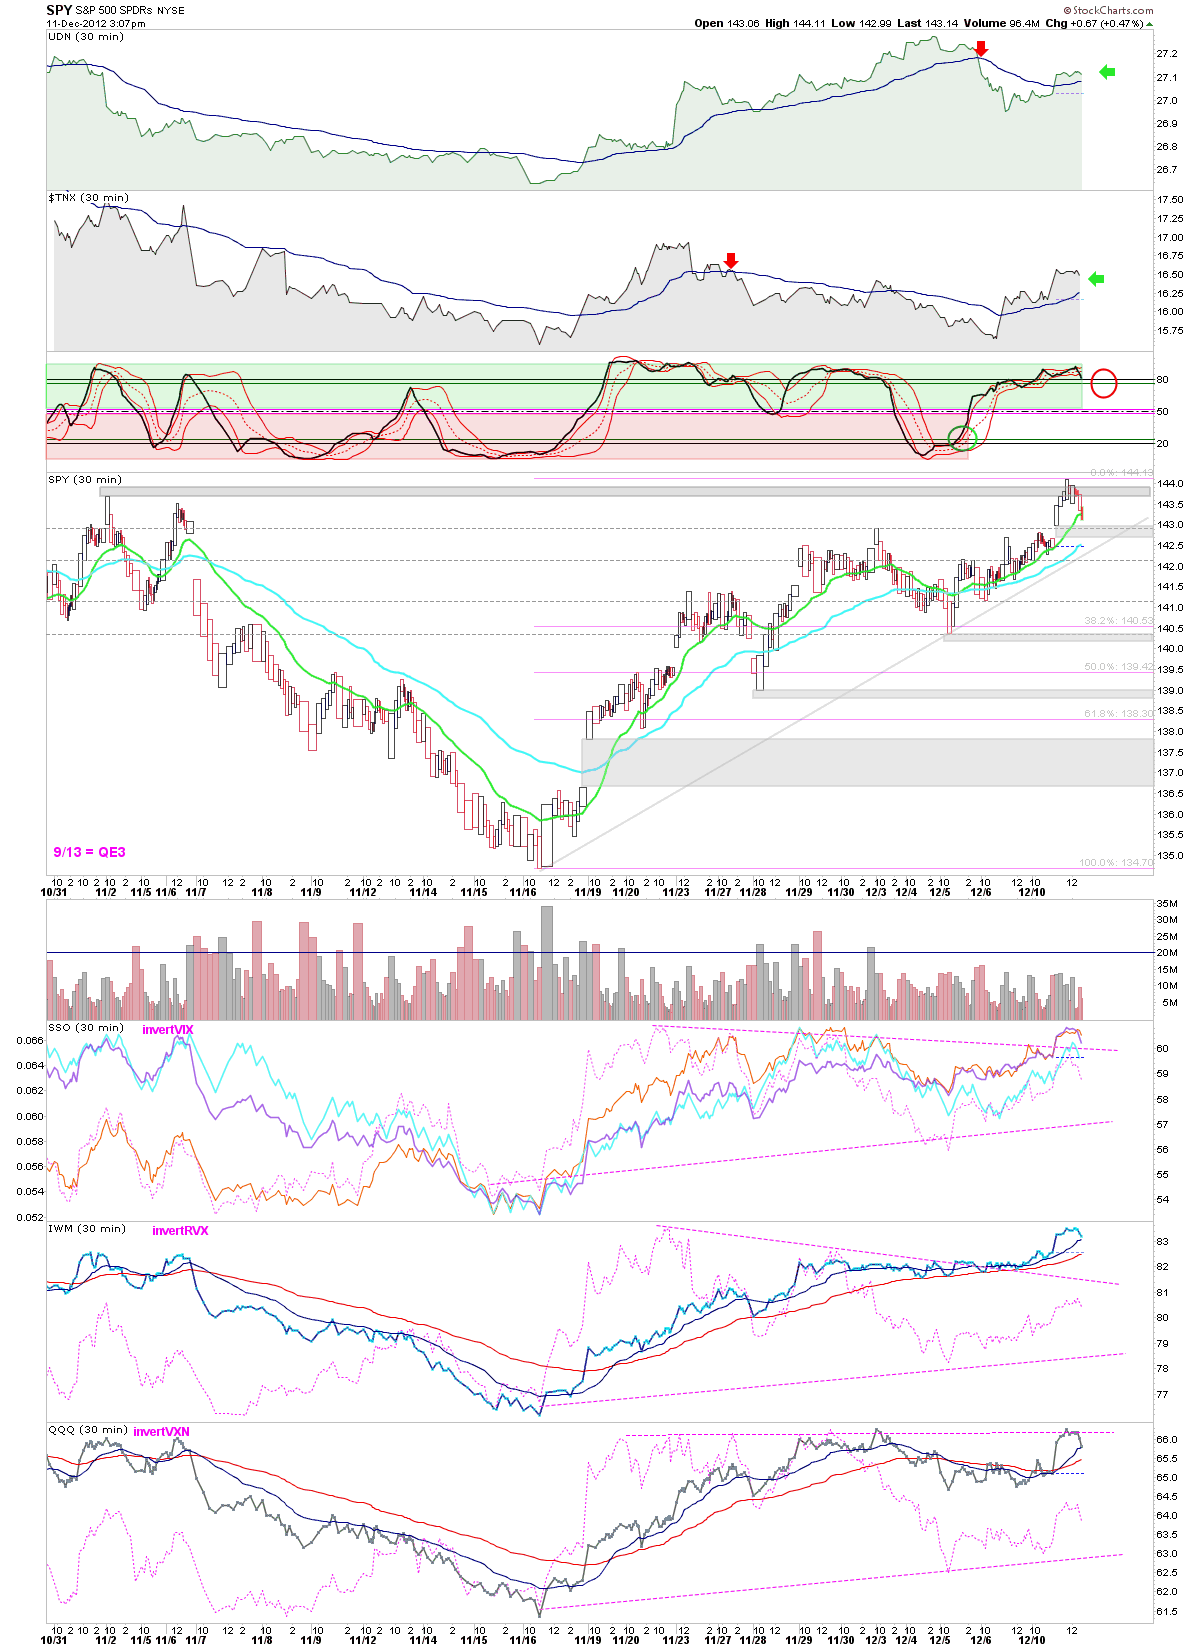Click the 'UDN (30 min)' panel label
This screenshot has height=1650, width=1200.
pyautogui.click(x=86, y=36)
